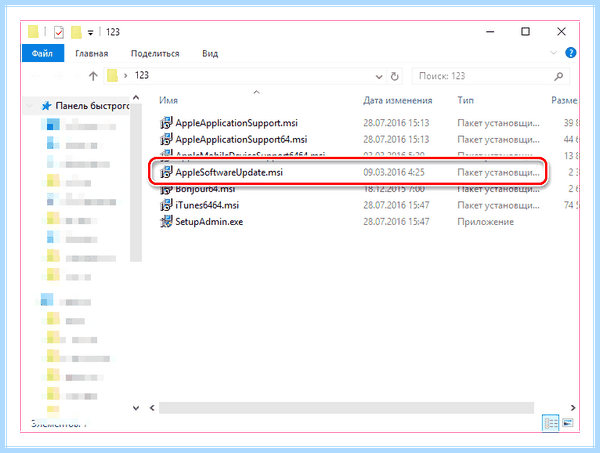The height and width of the screenshot is (453, 600).
Task: Click the AppleApplicationSupport64.msi installer icon
Action: tap(166, 139)
